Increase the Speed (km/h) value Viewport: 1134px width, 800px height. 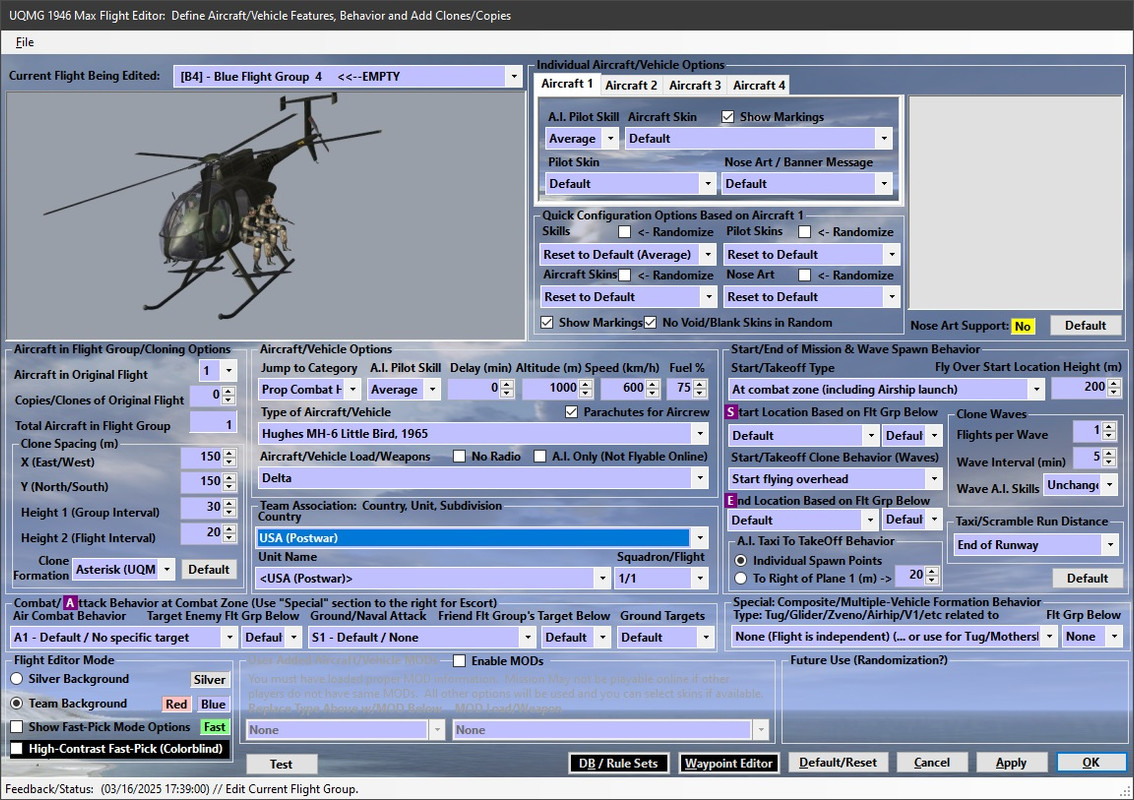[x=652, y=384]
